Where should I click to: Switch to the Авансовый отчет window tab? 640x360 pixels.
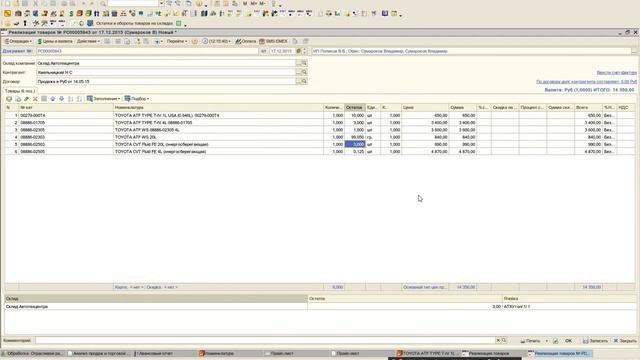pyautogui.click(x=165, y=353)
